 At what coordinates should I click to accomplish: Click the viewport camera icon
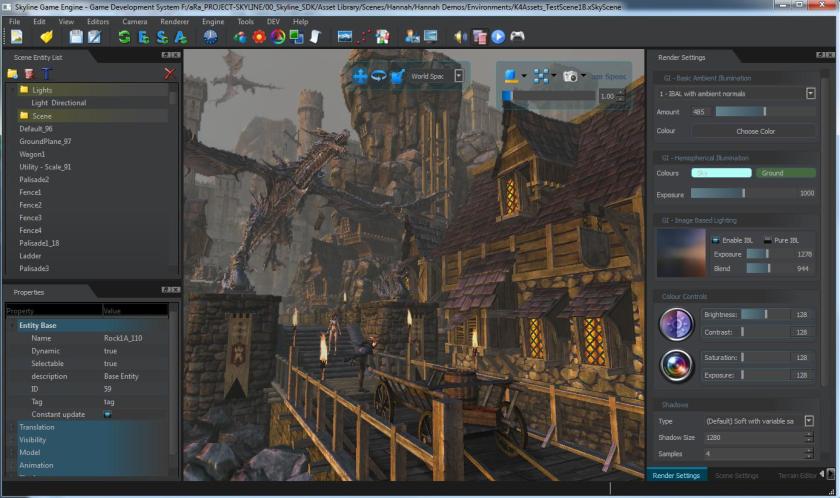(570, 75)
